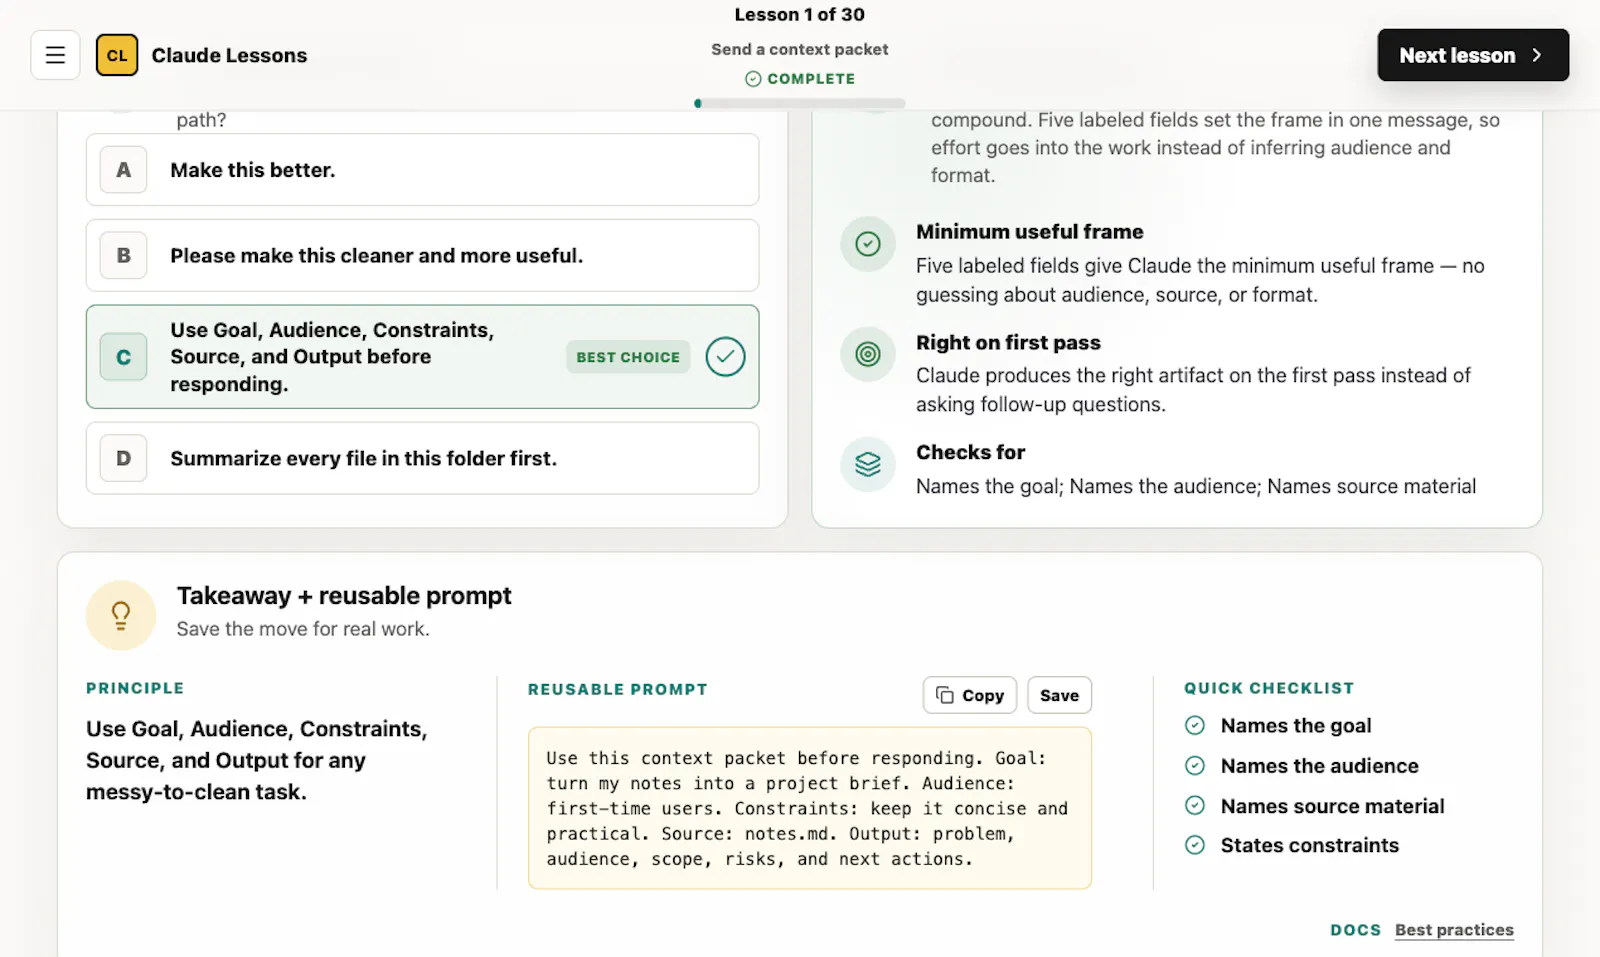This screenshot has height=957, width=1600.
Task: Click the letter D option badge
Action: pyautogui.click(x=124, y=458)
